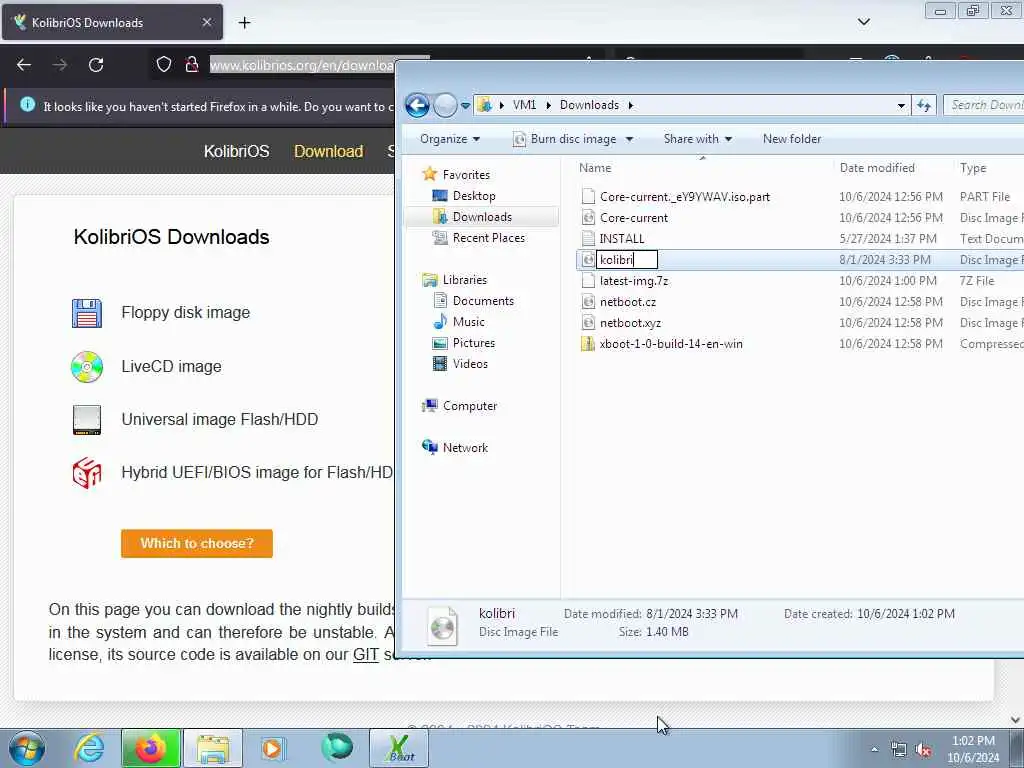Open the Share with dropdown
The height and width of the screenshot is (768, 1024).
(697, 139)
